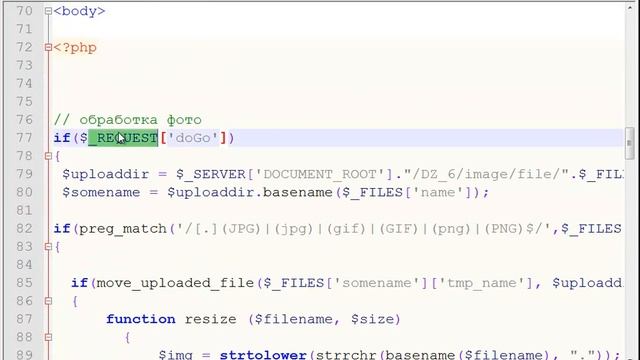Click line number 87 in margin
640x360 pixels.
(x=24, y=319)
